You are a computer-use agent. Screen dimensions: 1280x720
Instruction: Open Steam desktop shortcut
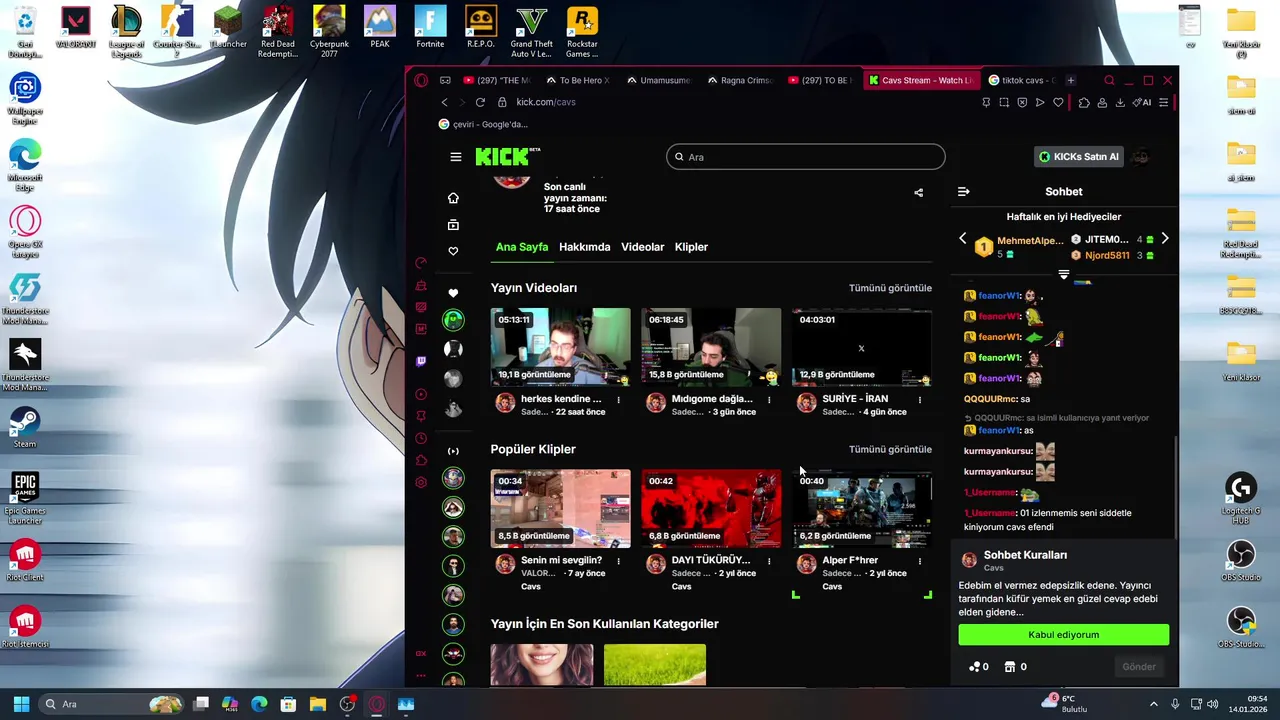(x=25, y=427)
